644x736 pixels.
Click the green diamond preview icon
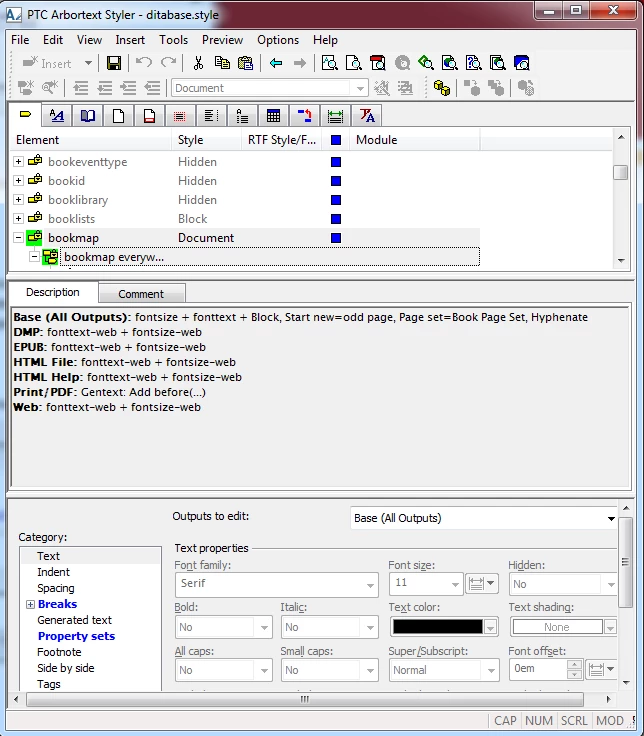pos(426,62)
